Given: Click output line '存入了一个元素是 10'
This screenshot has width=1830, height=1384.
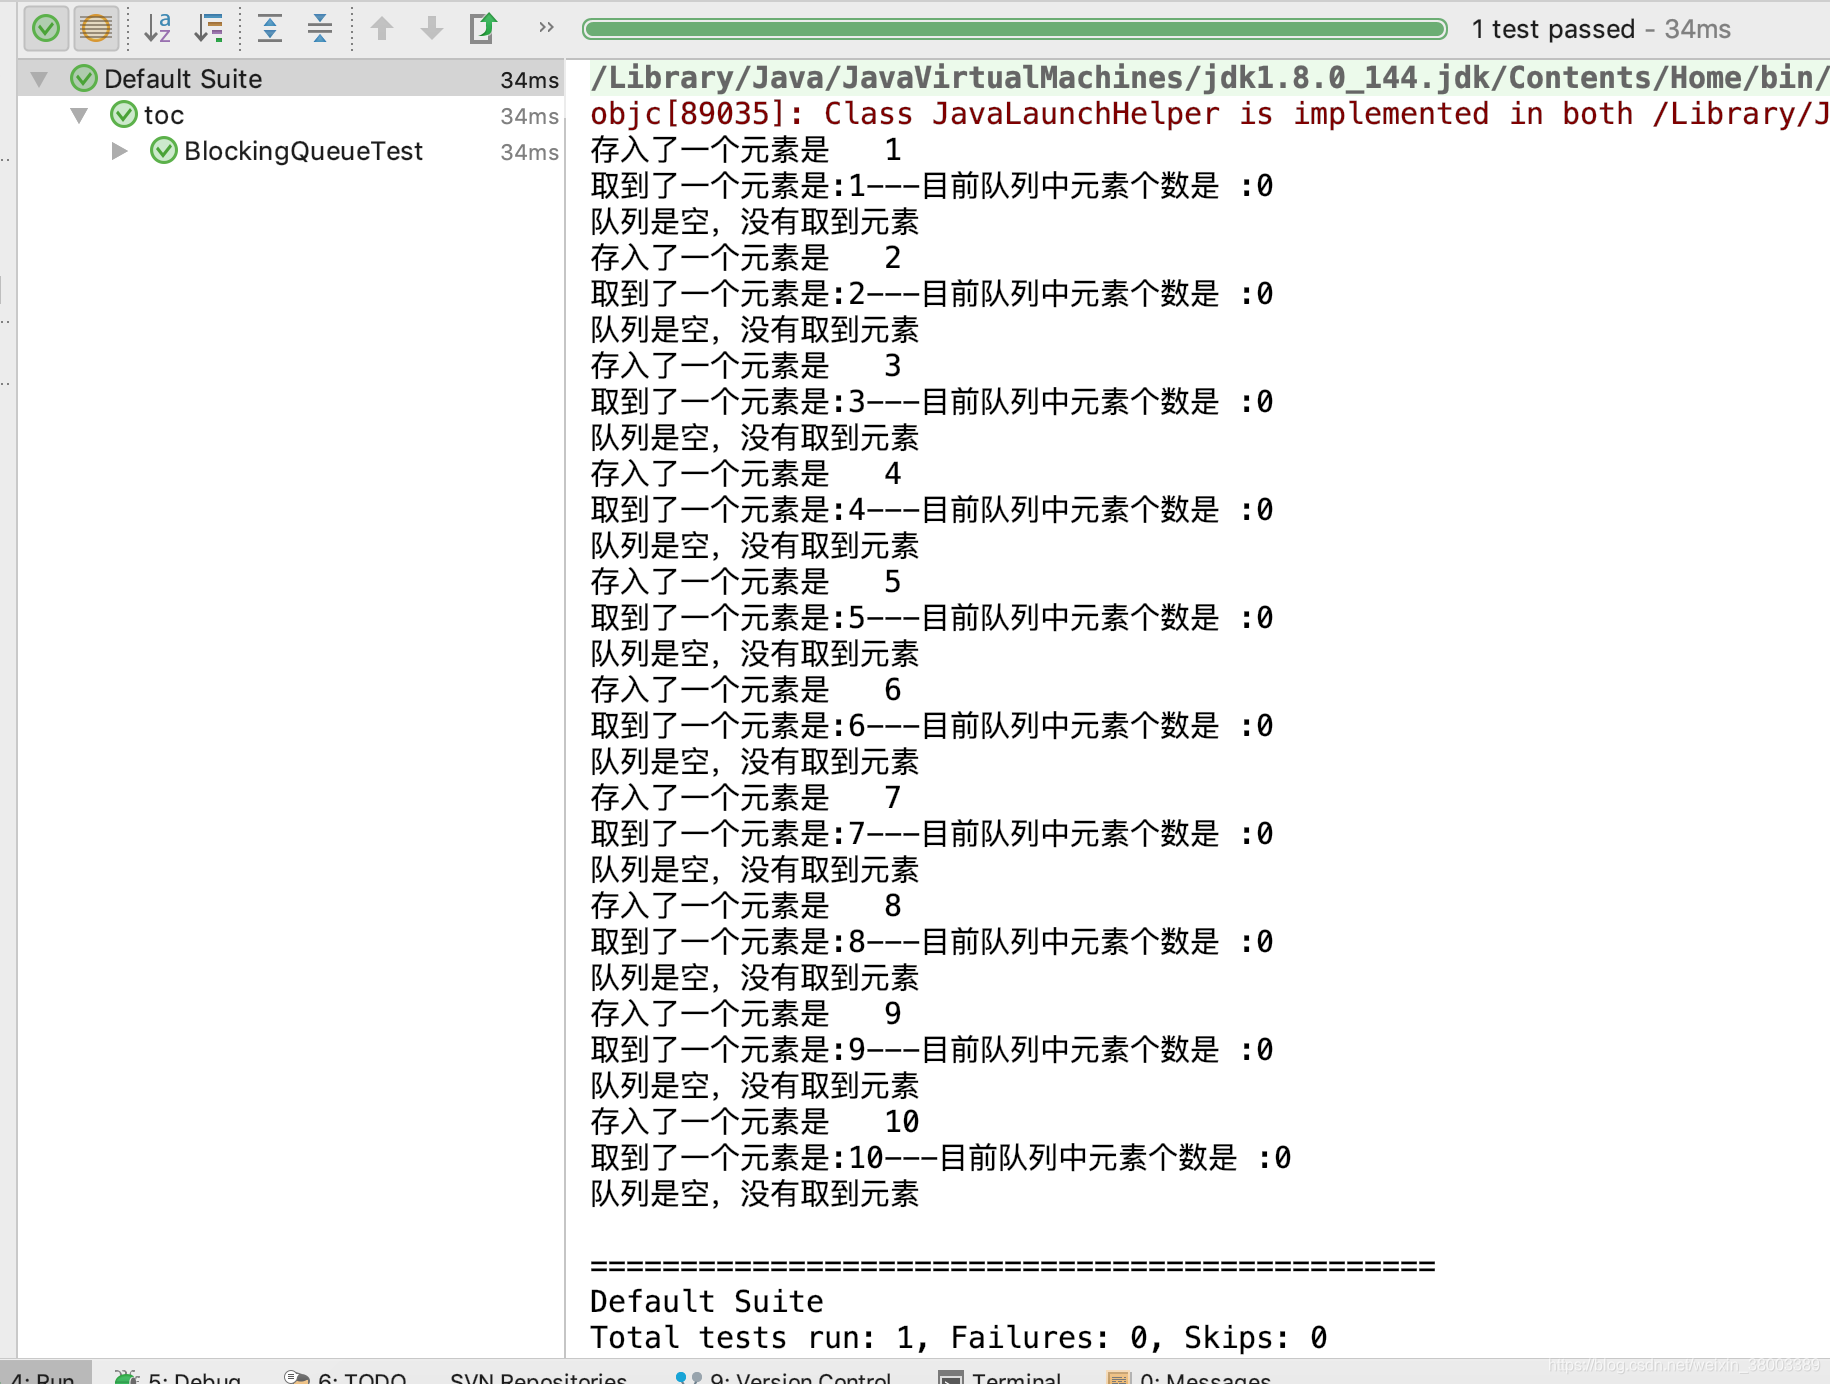Looking at the screenshot, I should (755, 1122).
